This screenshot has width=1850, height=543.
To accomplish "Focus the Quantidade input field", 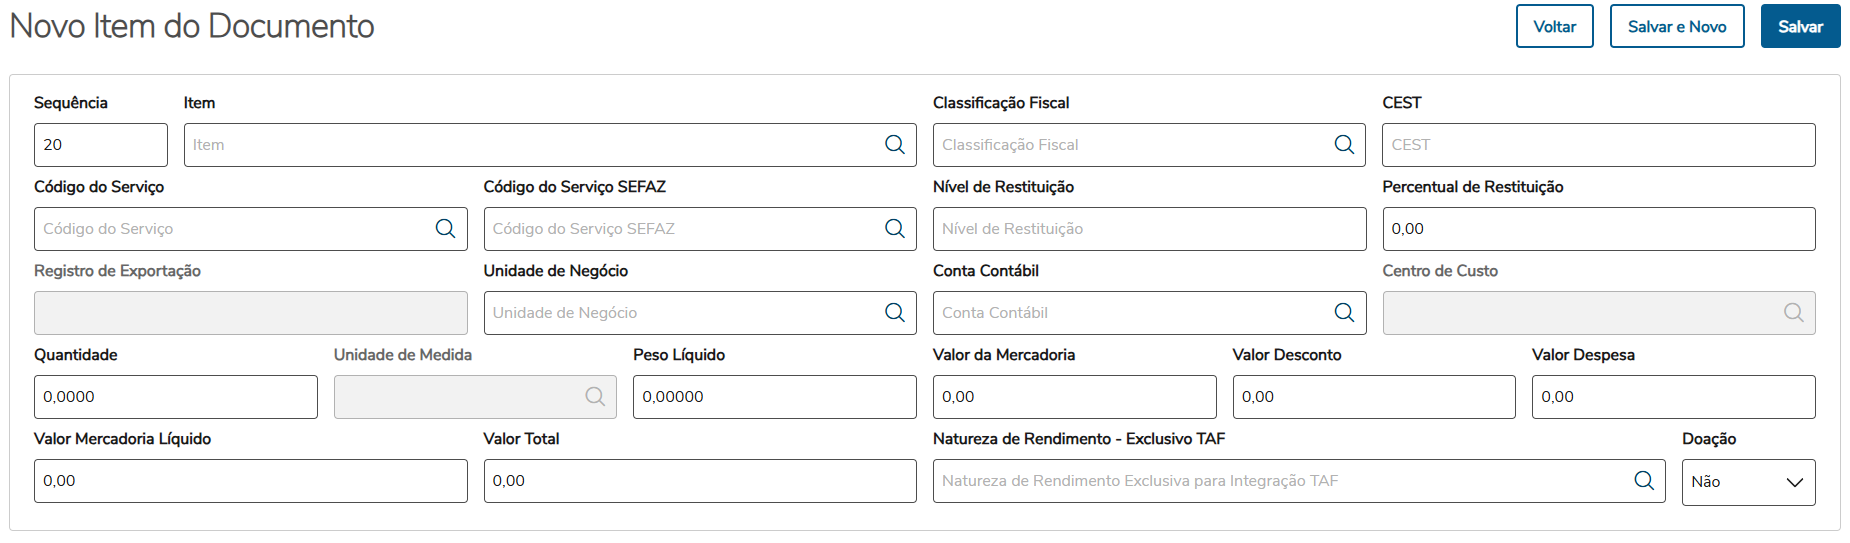I will coord(175,397).
